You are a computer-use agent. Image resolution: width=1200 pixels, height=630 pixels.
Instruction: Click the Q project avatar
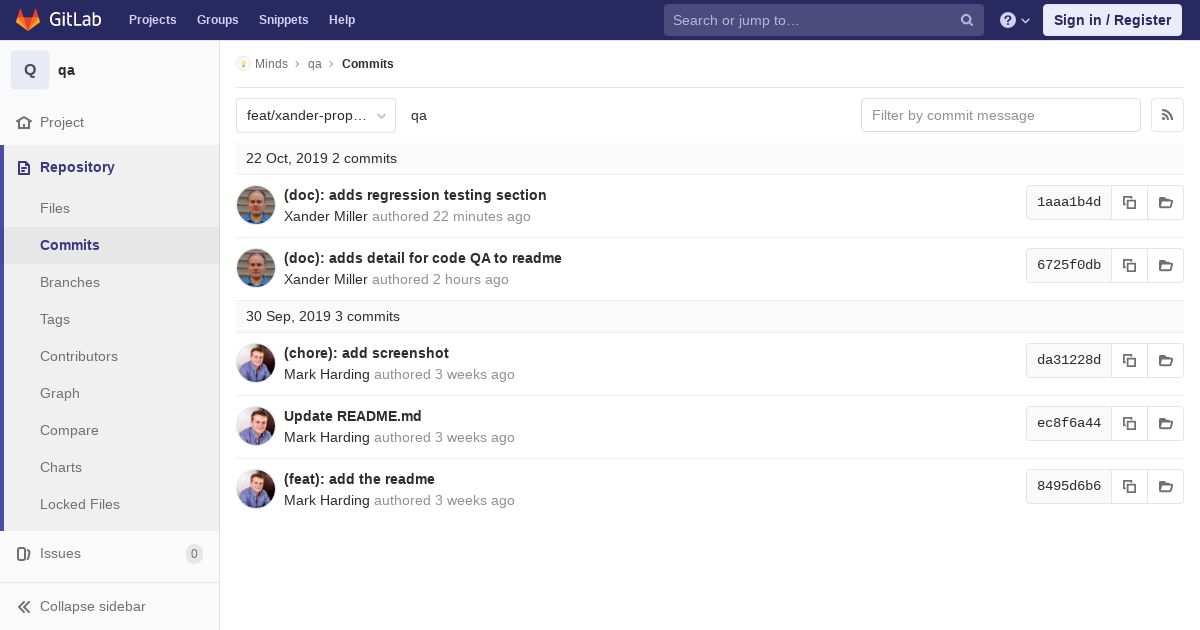pyautogui.click(x=30, y=70)
